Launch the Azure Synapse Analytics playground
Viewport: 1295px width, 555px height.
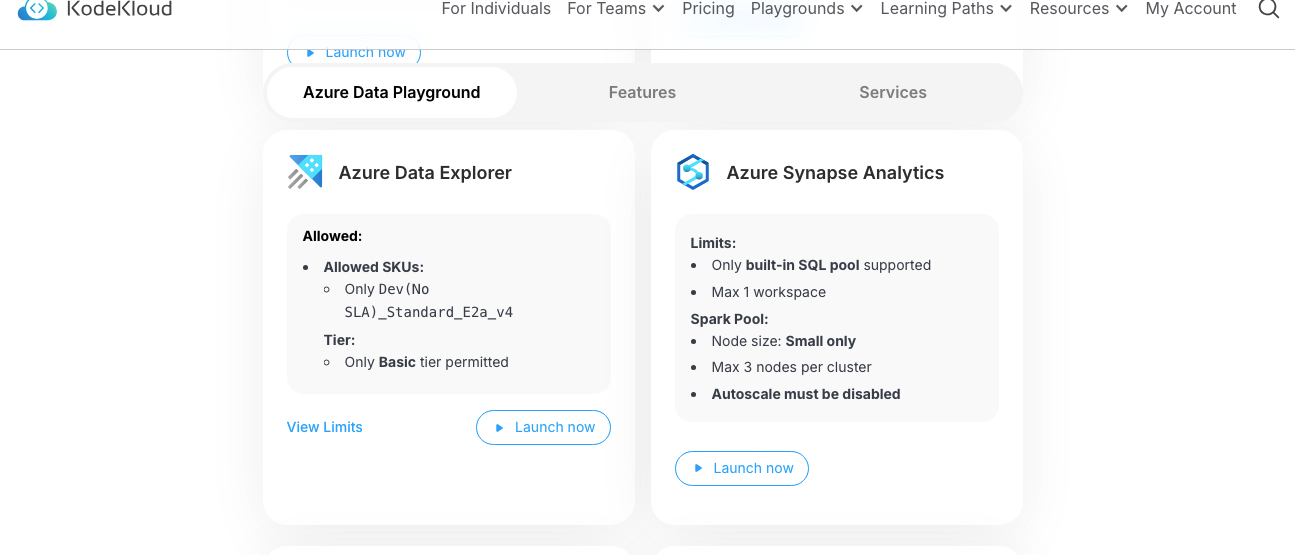(742, 468)
